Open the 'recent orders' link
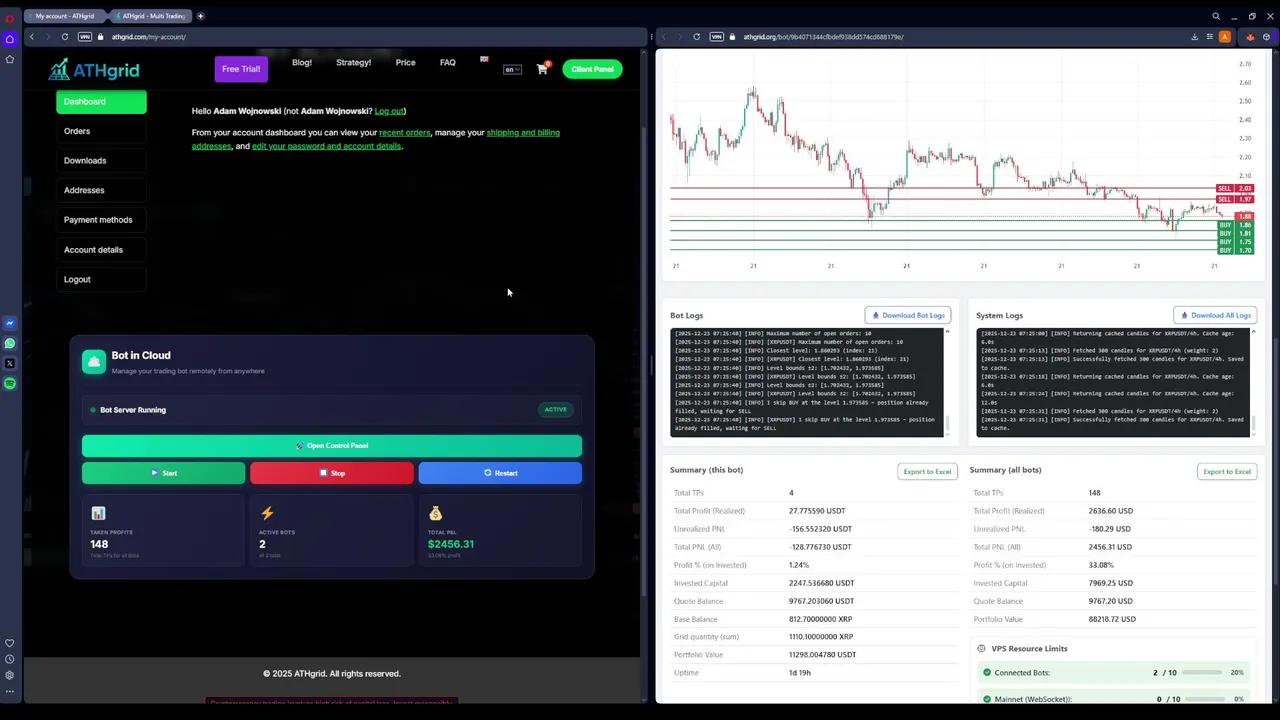The height and width of the screenshot is (720, 1280). (x=405, y=132)
